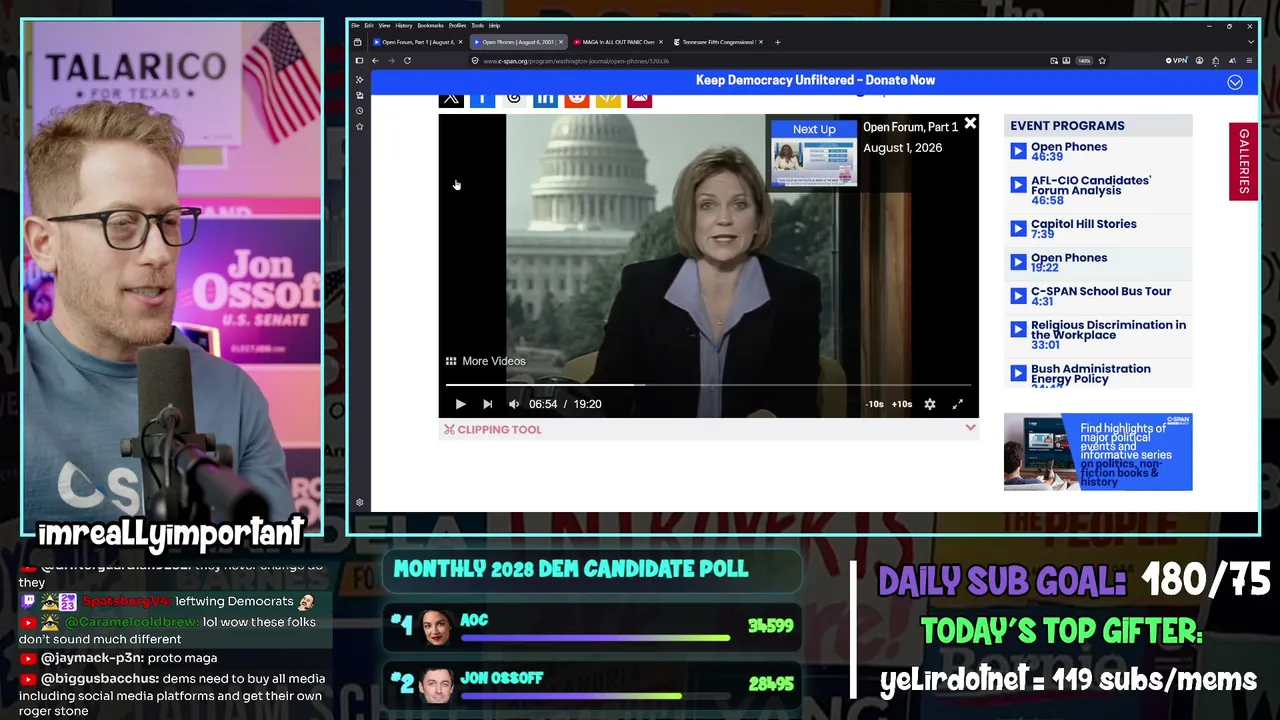Bookmark this page with the star
The width and height of the screenshot is (1280, 720).
(x=1102, y=61)
